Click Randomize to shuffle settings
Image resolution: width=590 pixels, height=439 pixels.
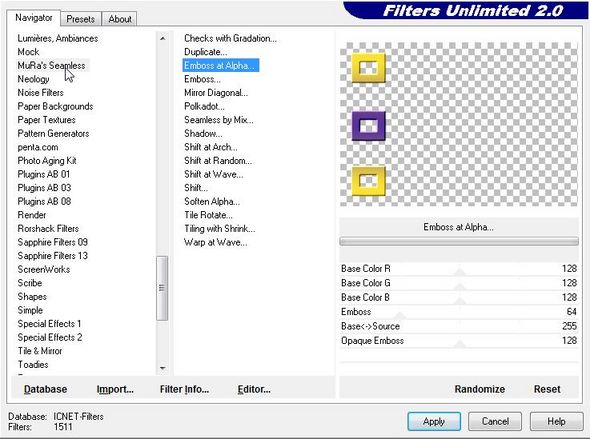[480, 389]
